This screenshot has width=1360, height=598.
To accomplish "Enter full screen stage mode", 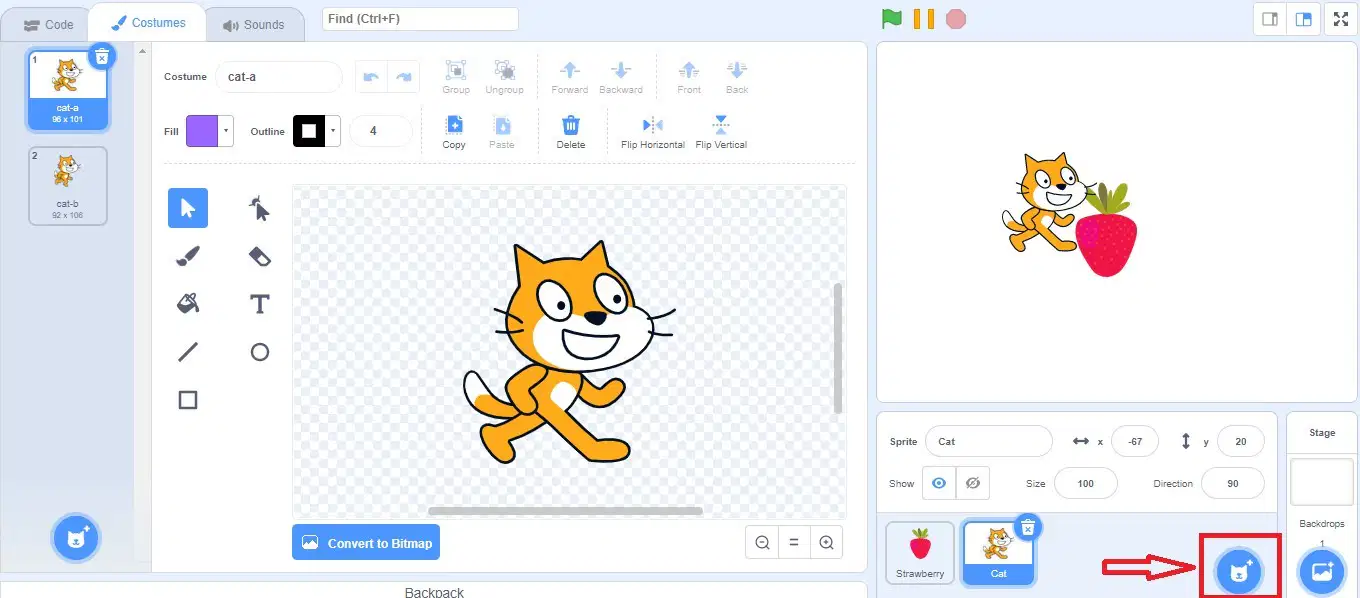I will click(x=1341, y=19).
